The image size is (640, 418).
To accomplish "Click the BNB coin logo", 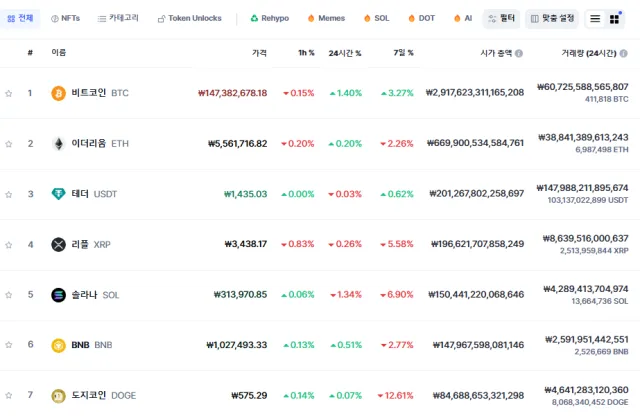I will point(58,345).
